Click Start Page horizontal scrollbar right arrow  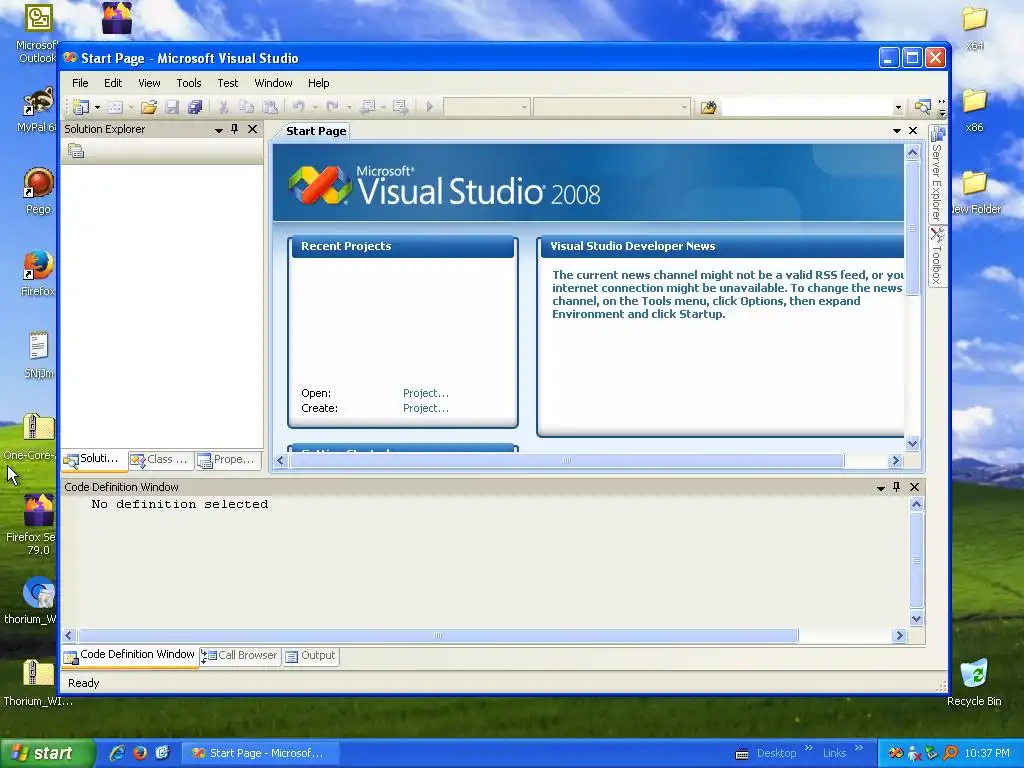click(895, 460)
